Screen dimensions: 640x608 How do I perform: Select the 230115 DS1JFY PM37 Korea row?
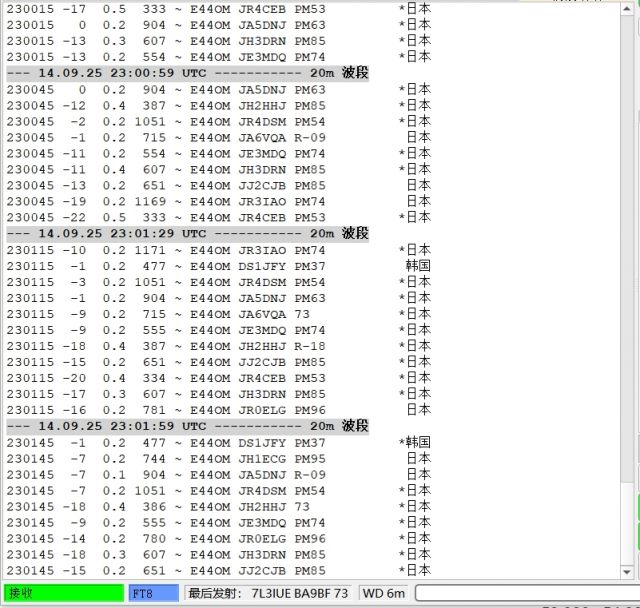click(x=218, y=266)
